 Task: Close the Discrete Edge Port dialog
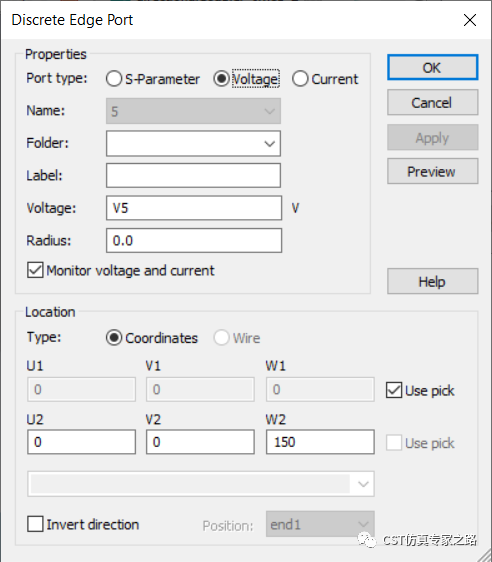pos(469,20)
